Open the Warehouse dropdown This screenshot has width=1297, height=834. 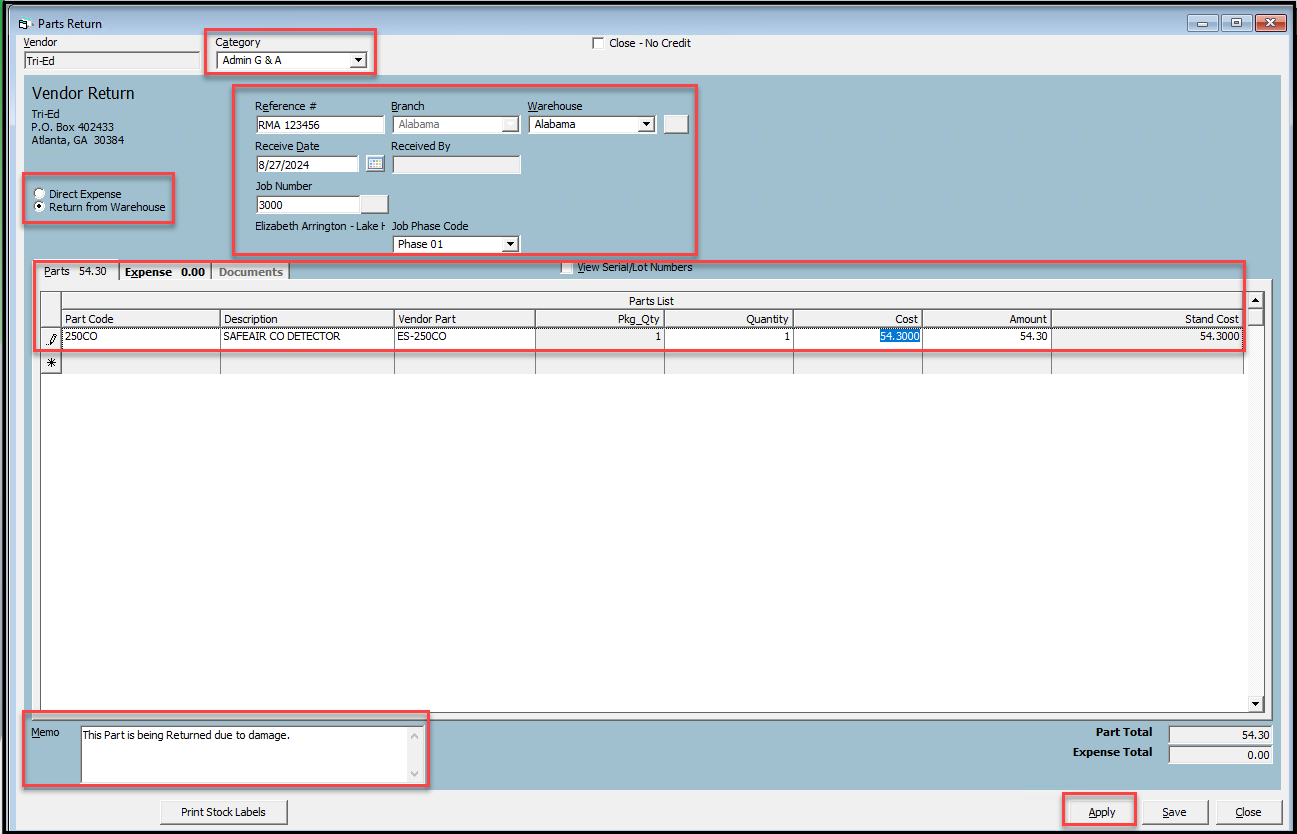tap(646, 124)
